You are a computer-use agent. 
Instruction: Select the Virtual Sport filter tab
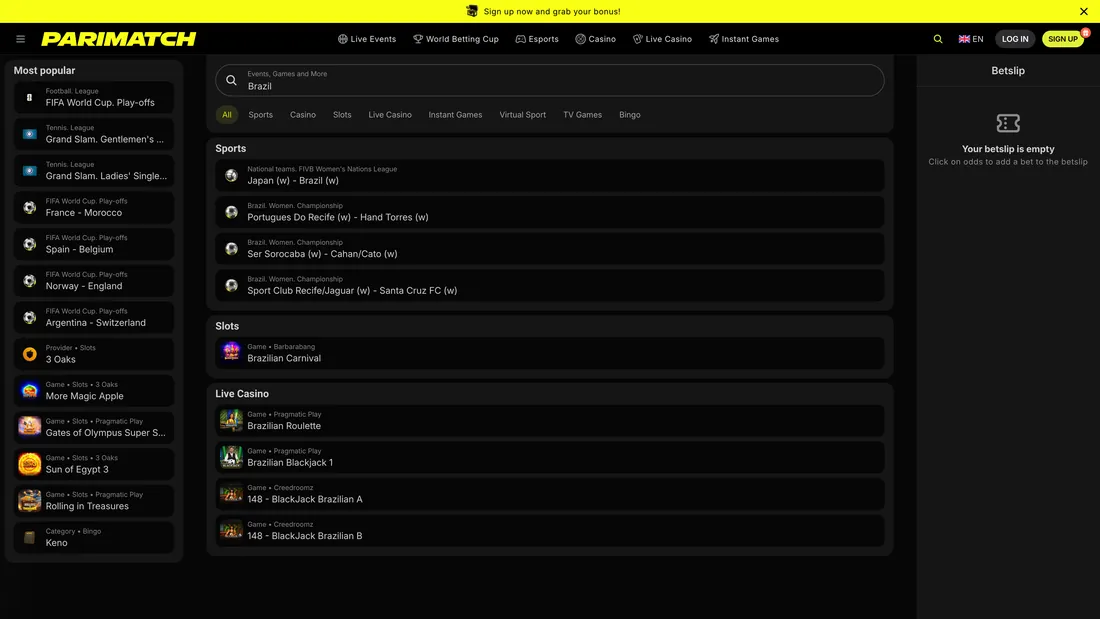(x=523, y=115)
